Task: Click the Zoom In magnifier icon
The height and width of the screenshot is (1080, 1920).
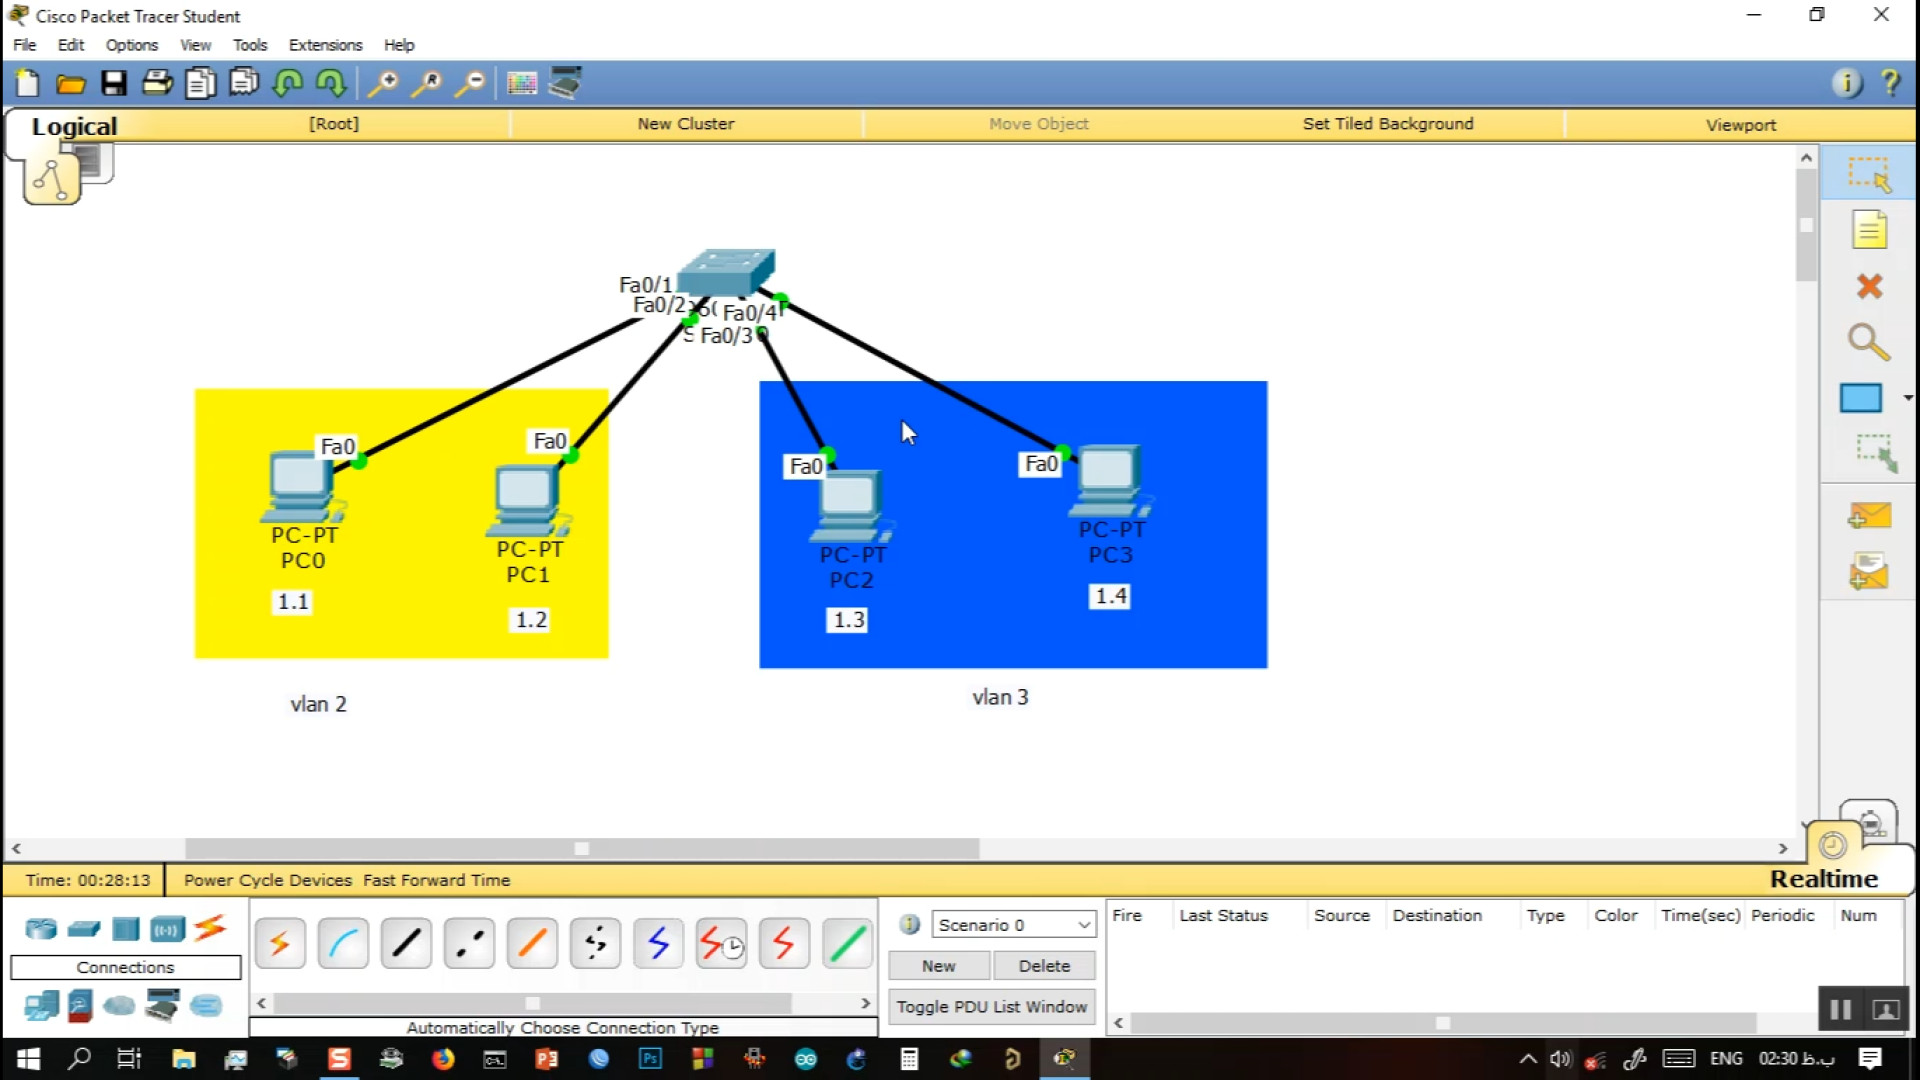Action: pos(382,84)
